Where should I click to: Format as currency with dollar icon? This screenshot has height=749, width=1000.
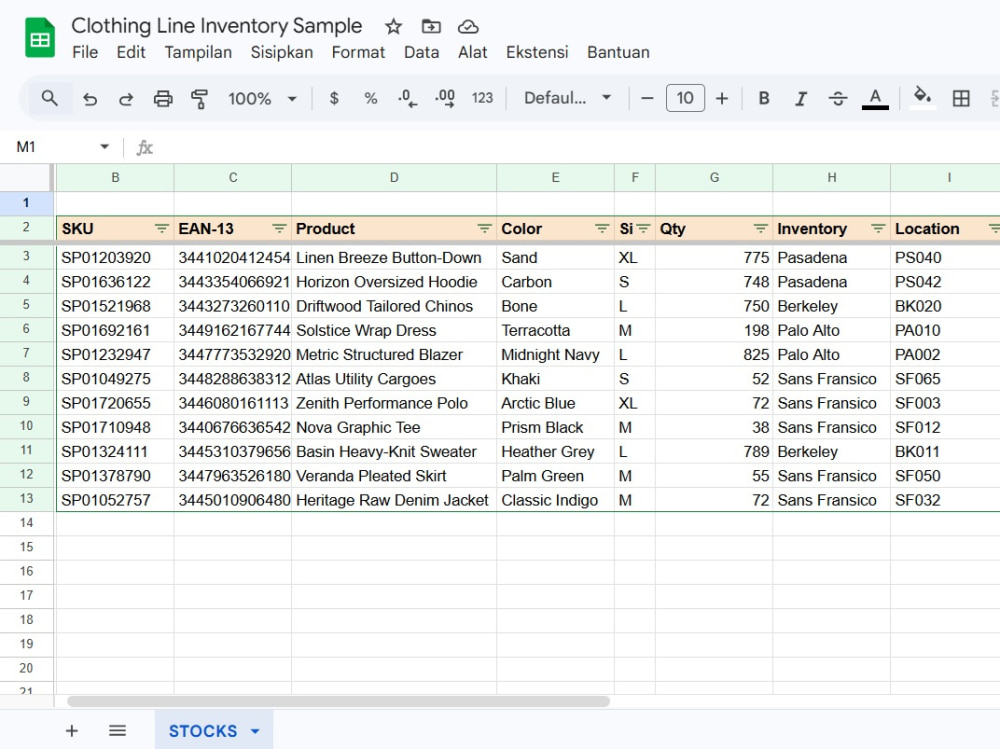point(334,98)
